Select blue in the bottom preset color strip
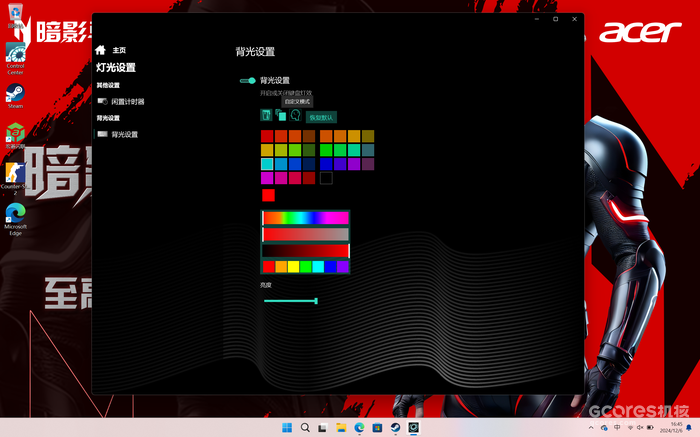This screenshot has height=437, width=700. pyautogui.click(x=330, y=267)
